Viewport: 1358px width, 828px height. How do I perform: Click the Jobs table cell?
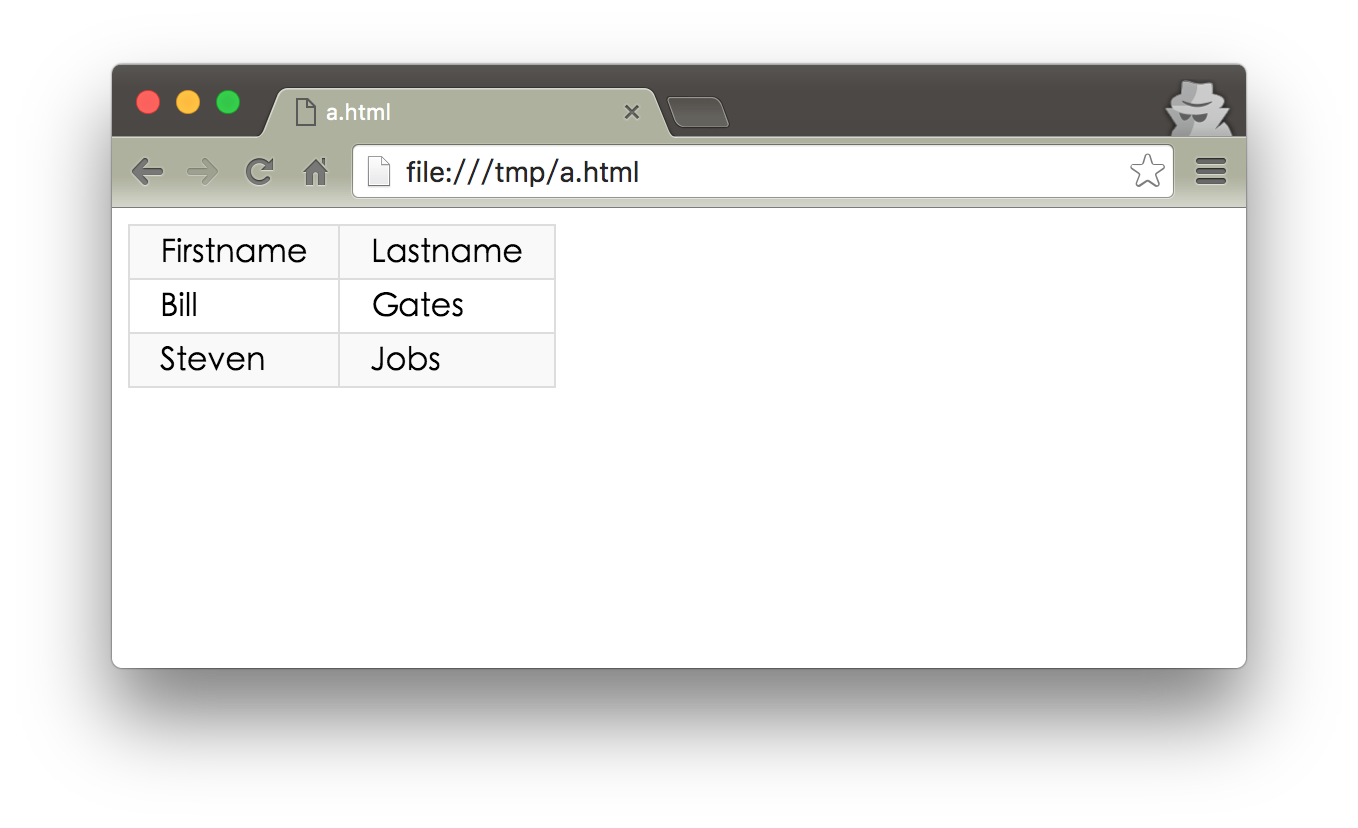coord(447,359)
